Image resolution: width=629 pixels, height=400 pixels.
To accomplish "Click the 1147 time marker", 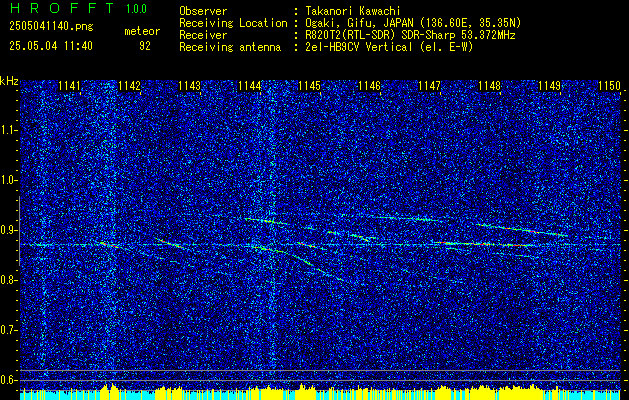I will tap(429, 86).
